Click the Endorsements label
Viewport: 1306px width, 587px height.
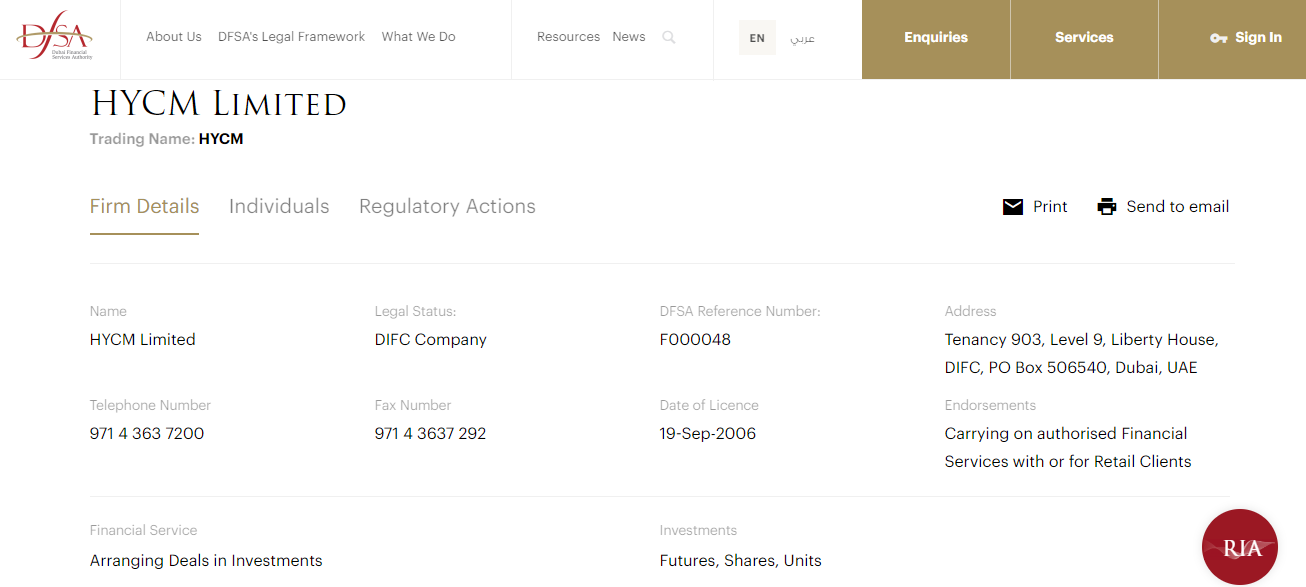tap(990, 406)
